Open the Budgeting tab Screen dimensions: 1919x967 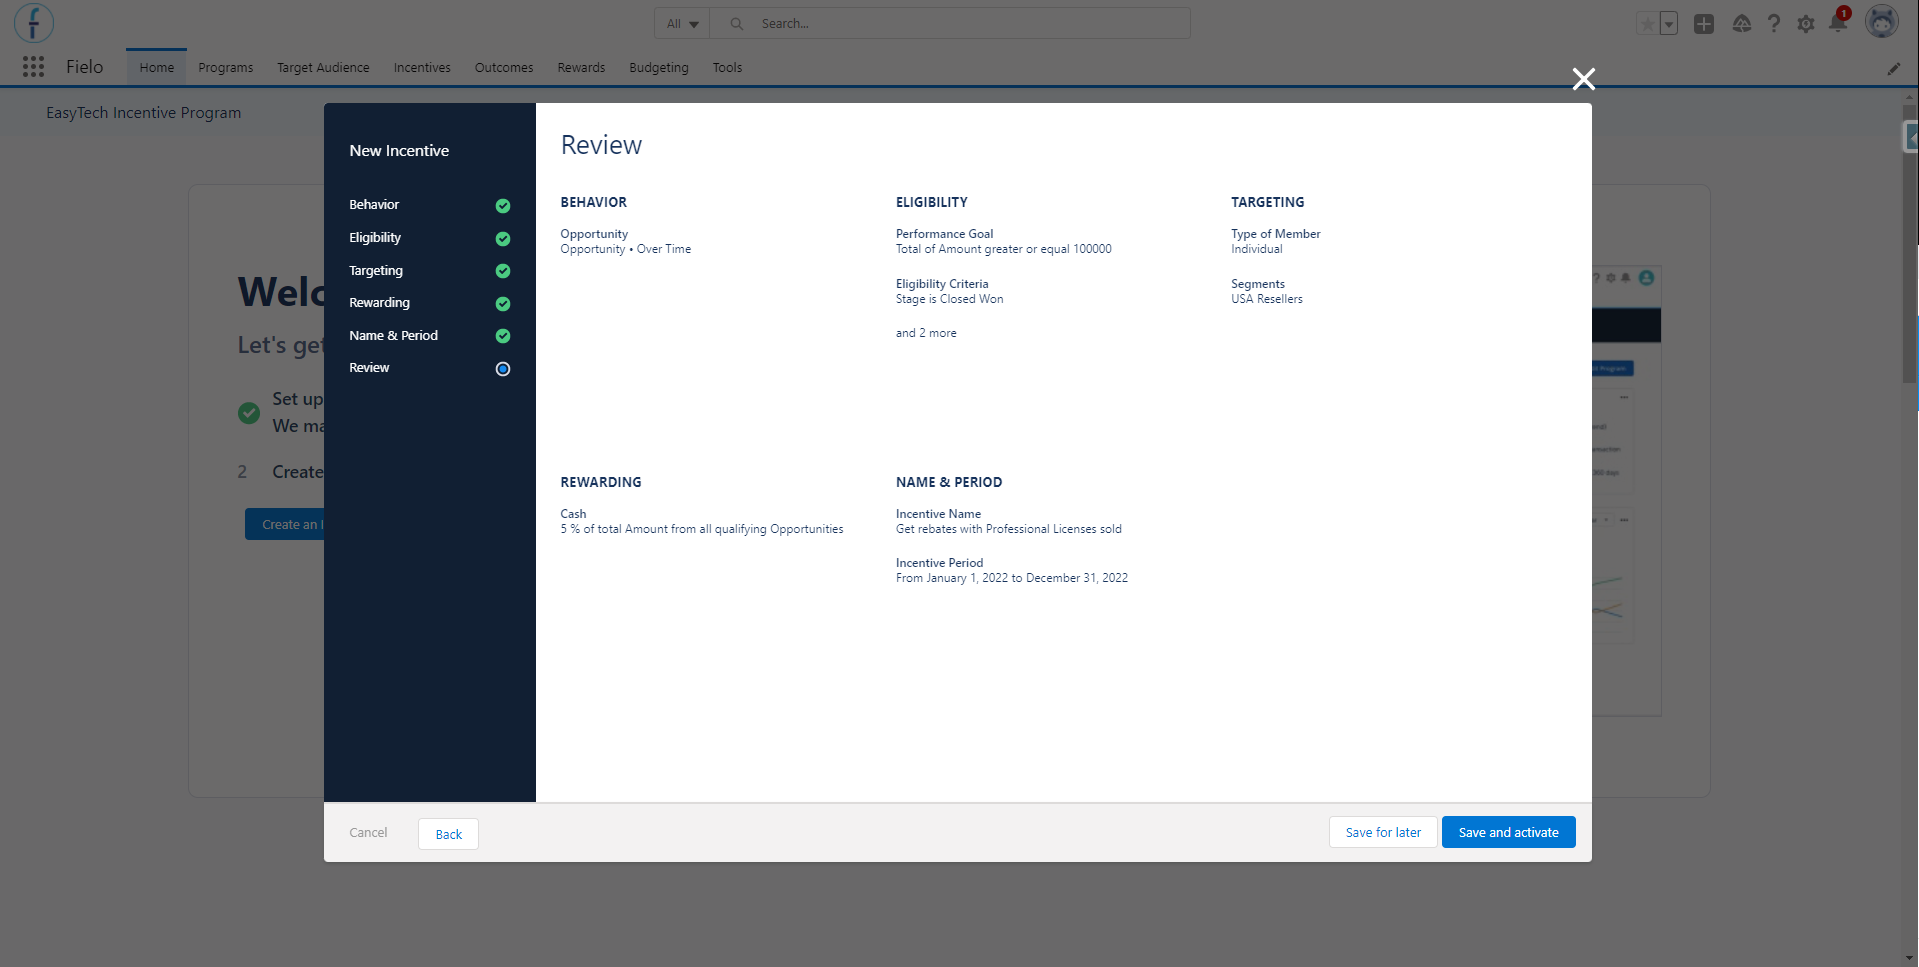pyautogui.click(x=658, y=68)
